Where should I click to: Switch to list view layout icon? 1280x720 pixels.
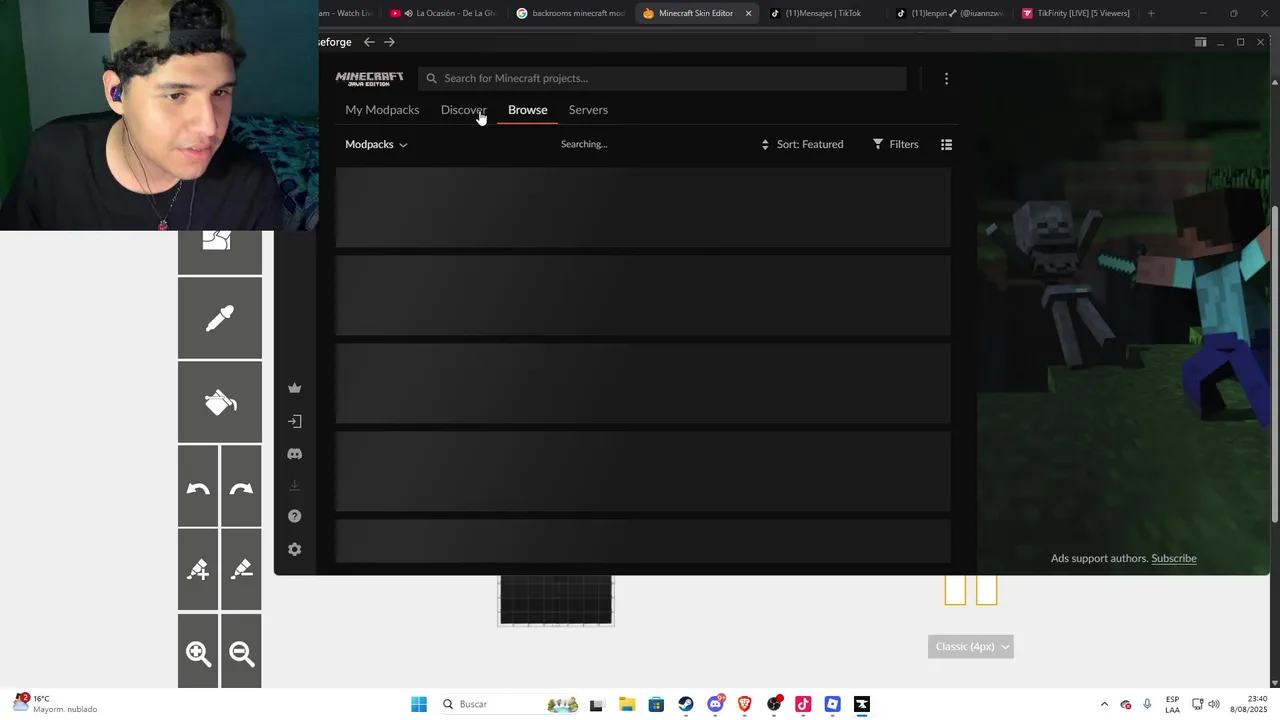point(946,144)
